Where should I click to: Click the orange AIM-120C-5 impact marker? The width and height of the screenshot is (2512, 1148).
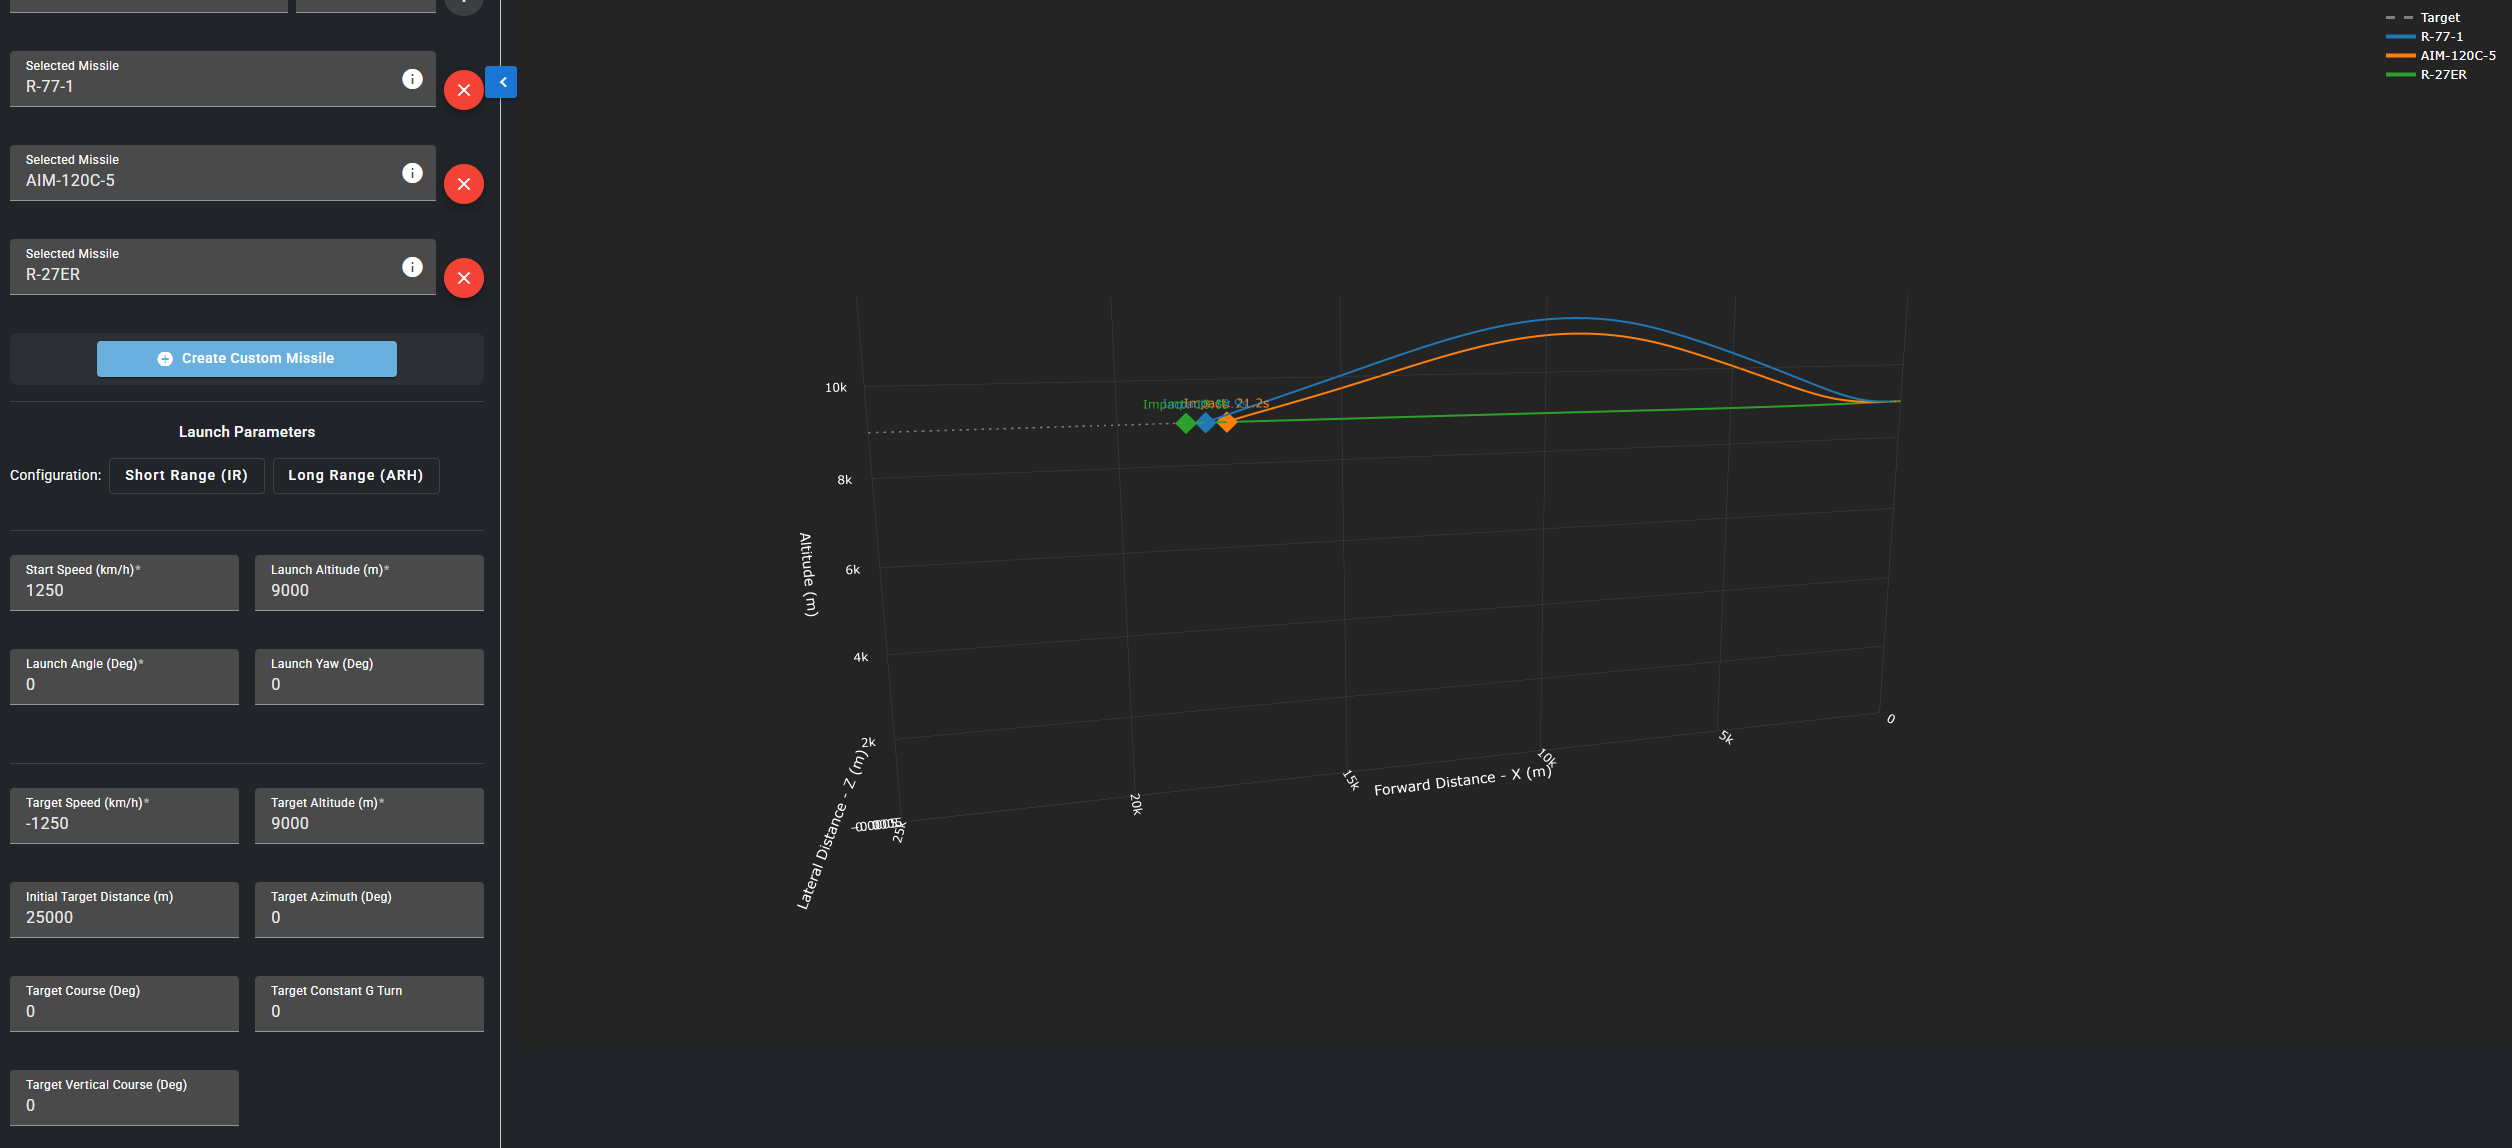pyautogui.click(x=1228, y=423)
